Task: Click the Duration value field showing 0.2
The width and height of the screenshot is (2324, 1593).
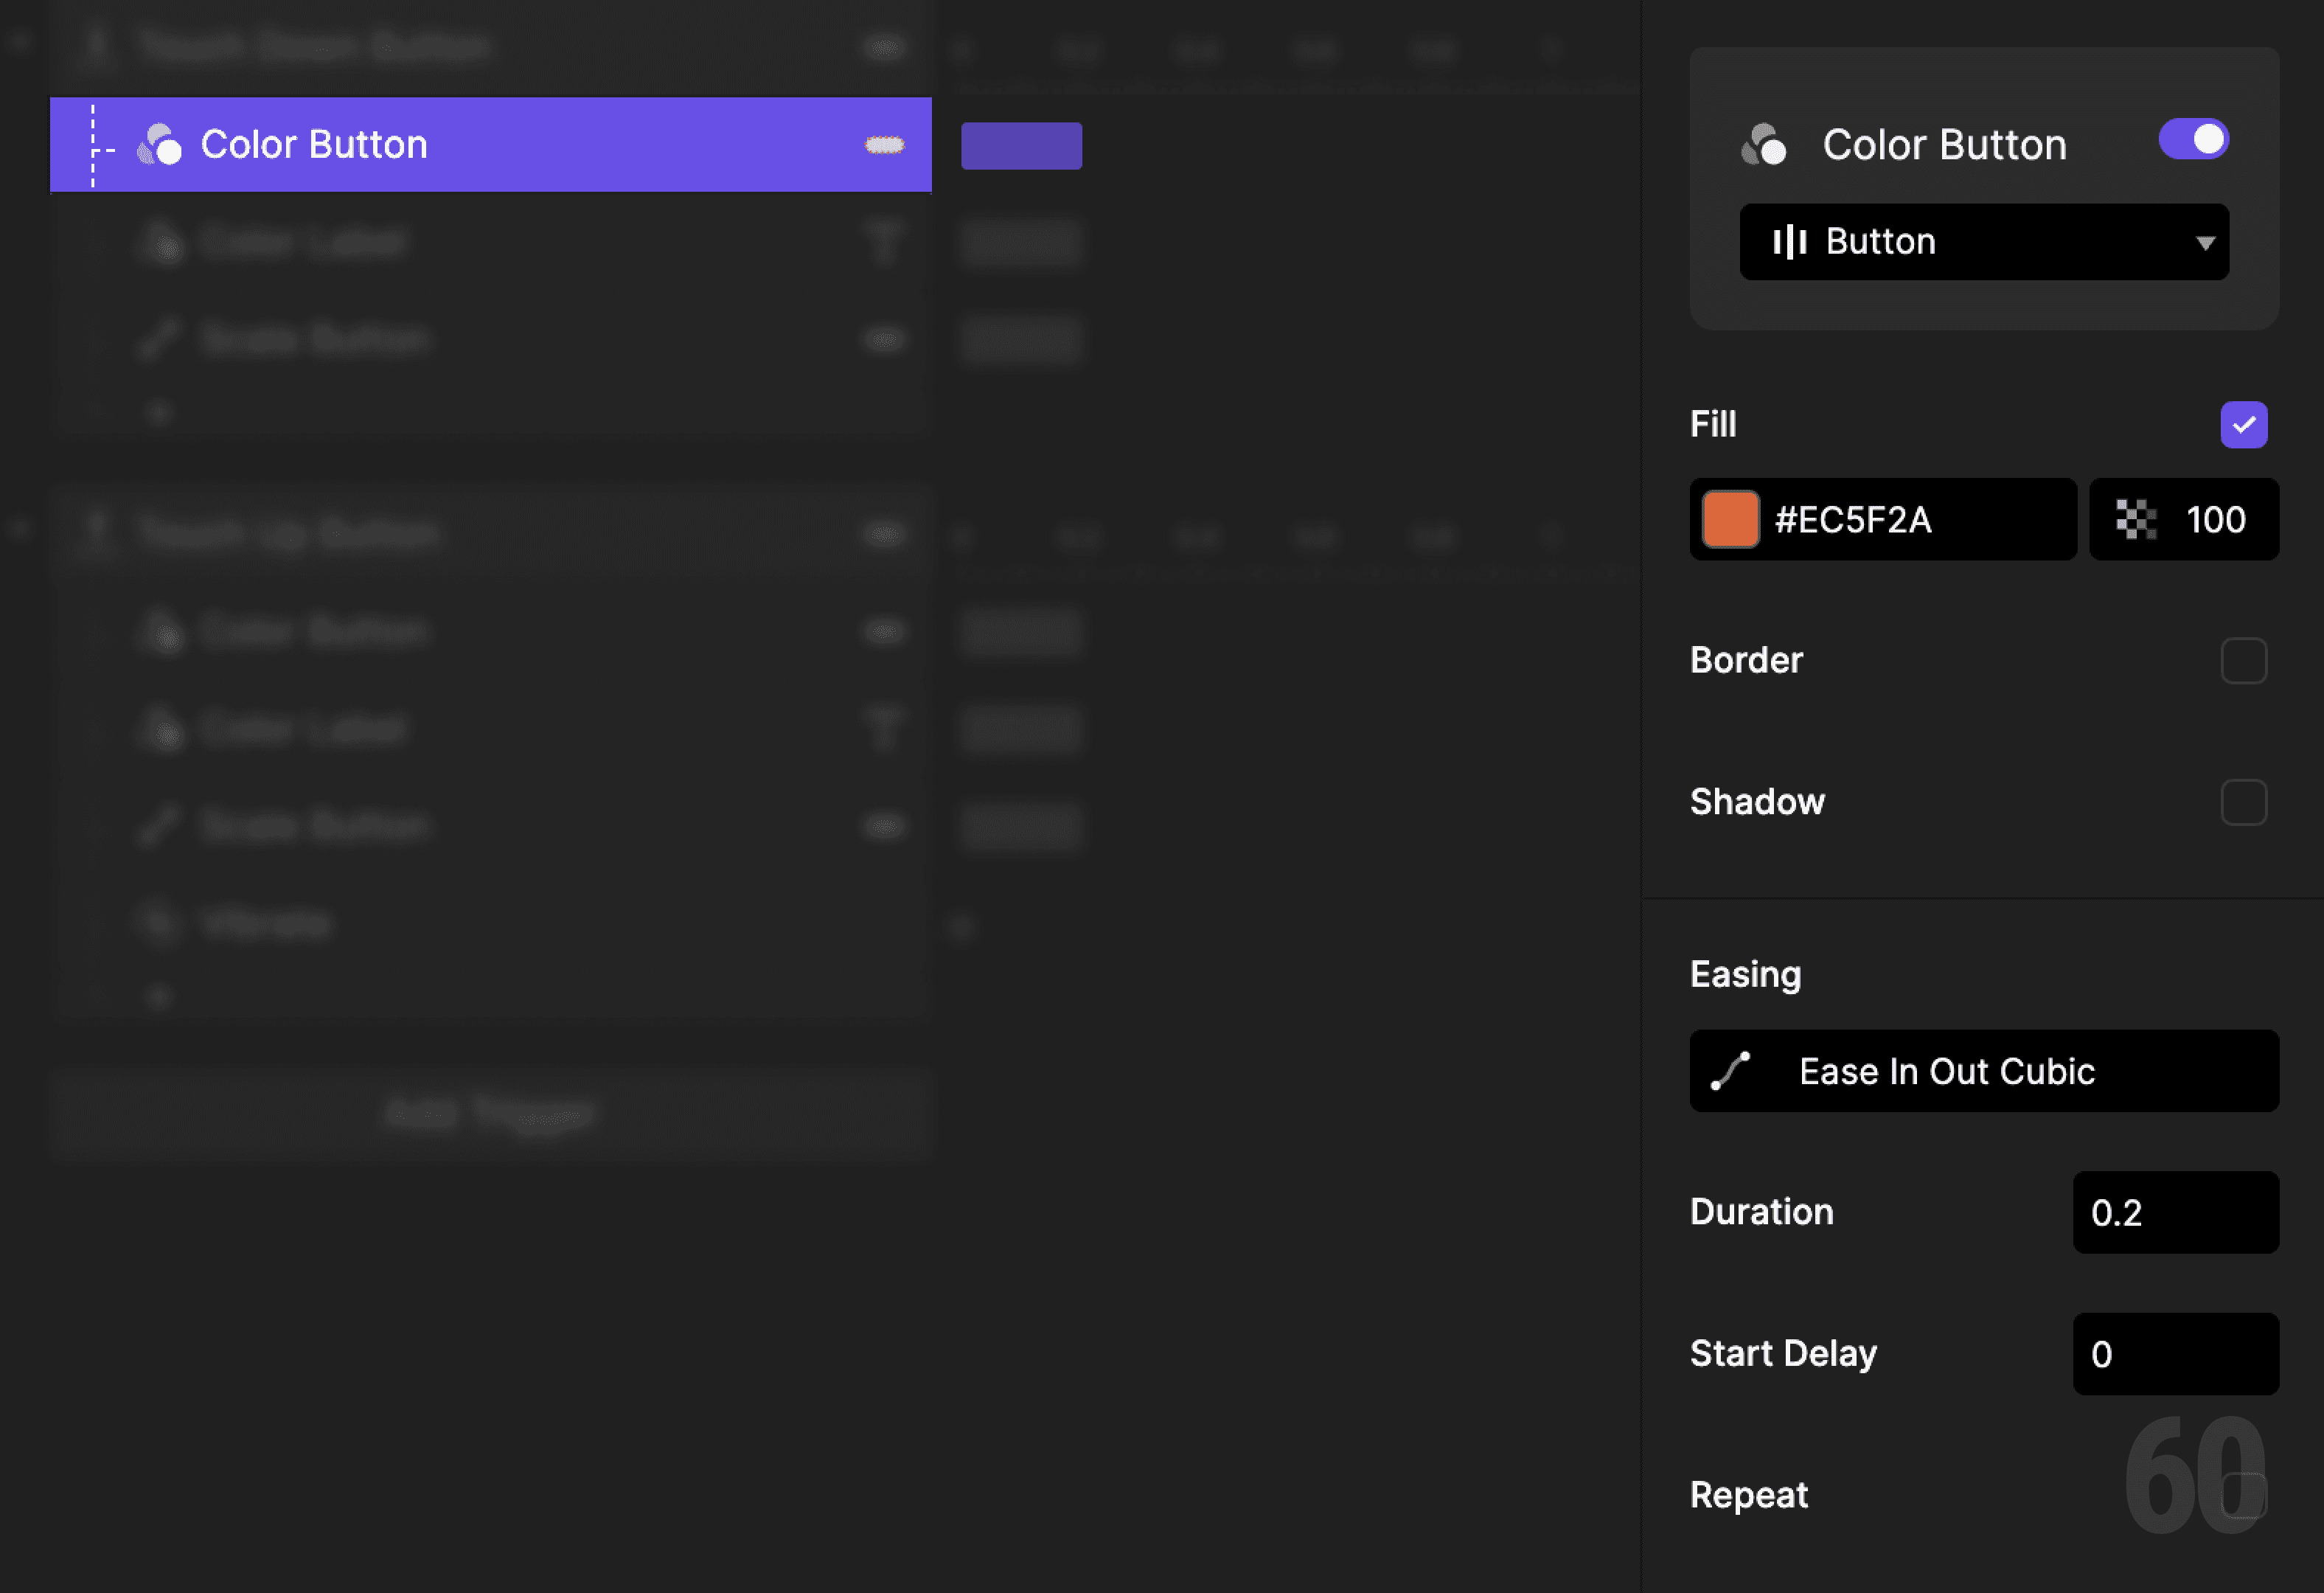Action: (2176, 1213)
